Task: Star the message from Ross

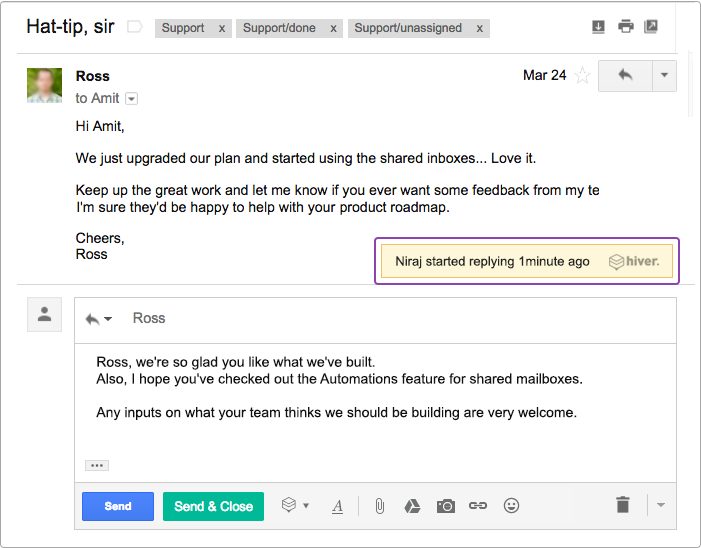Action: 583,75
